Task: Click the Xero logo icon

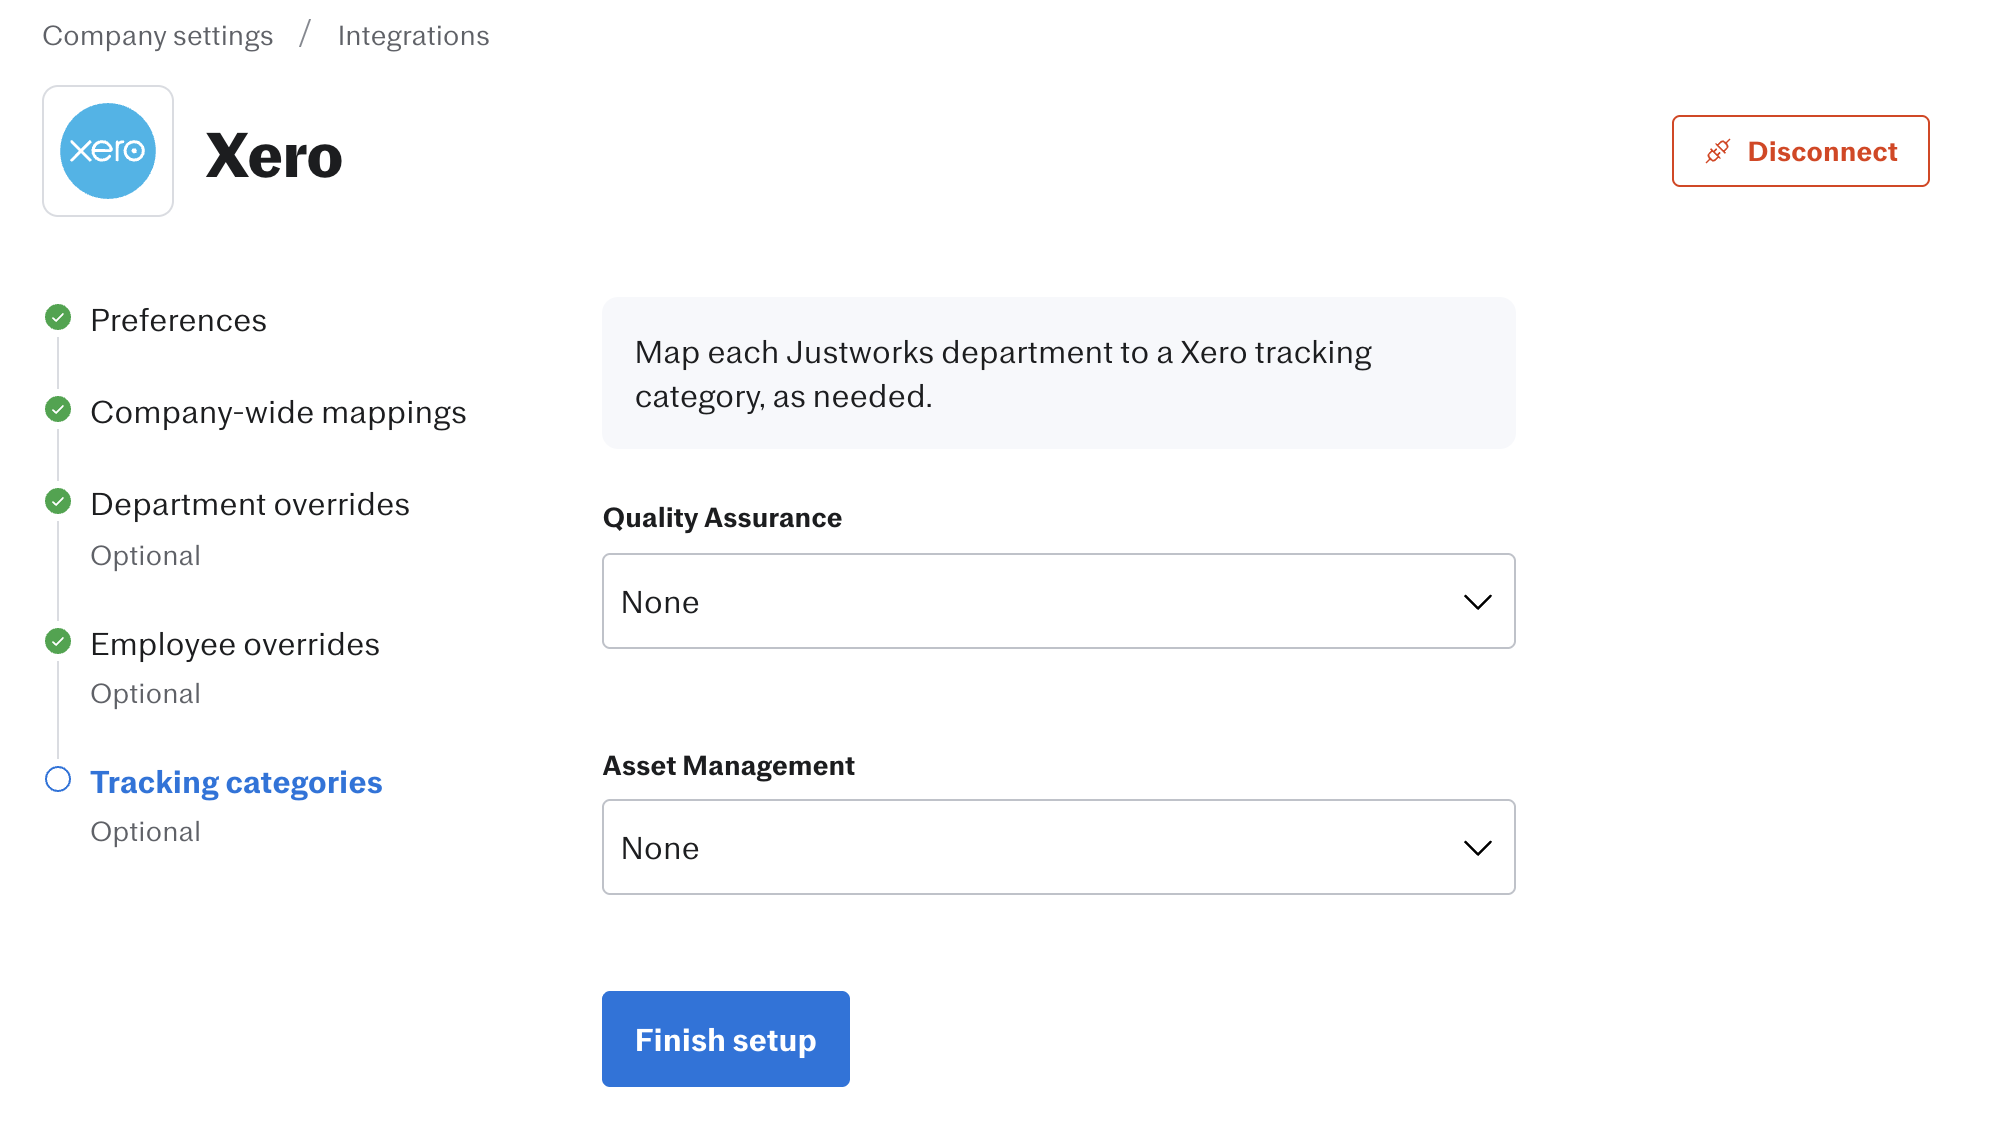Action: click(x=108, y=151)
